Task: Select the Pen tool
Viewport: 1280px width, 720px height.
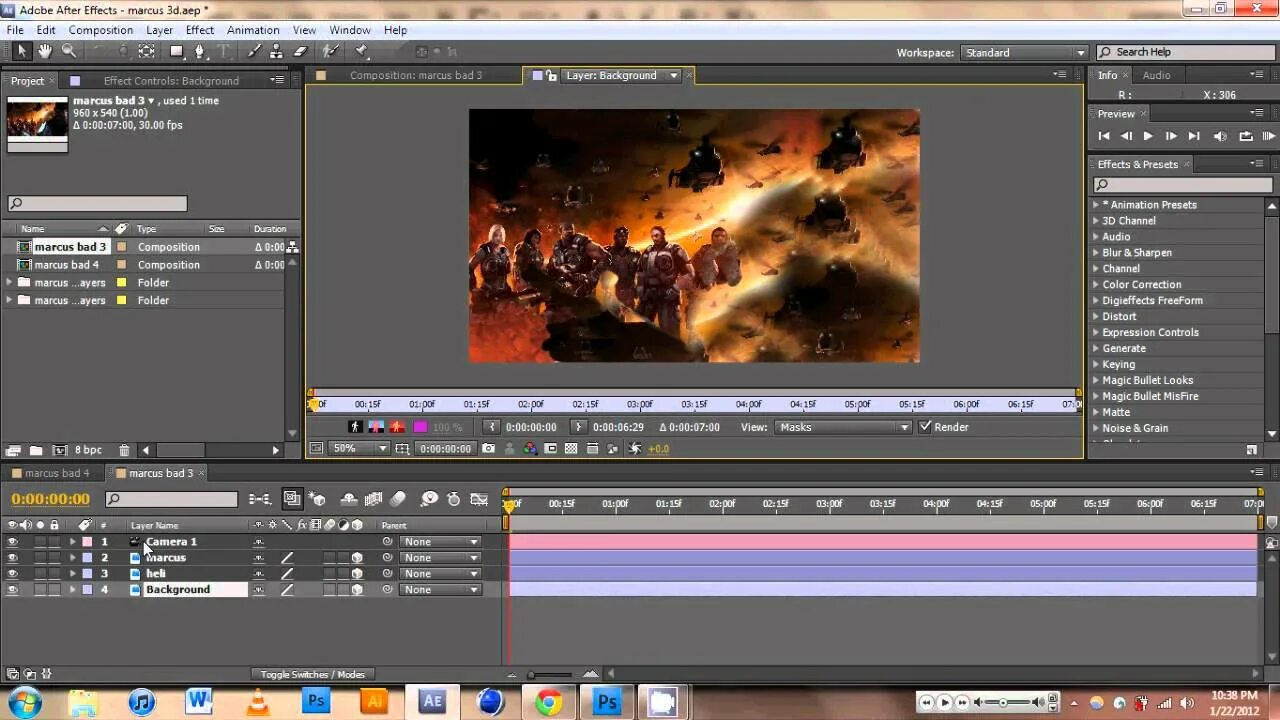Action: coord(200,51)
